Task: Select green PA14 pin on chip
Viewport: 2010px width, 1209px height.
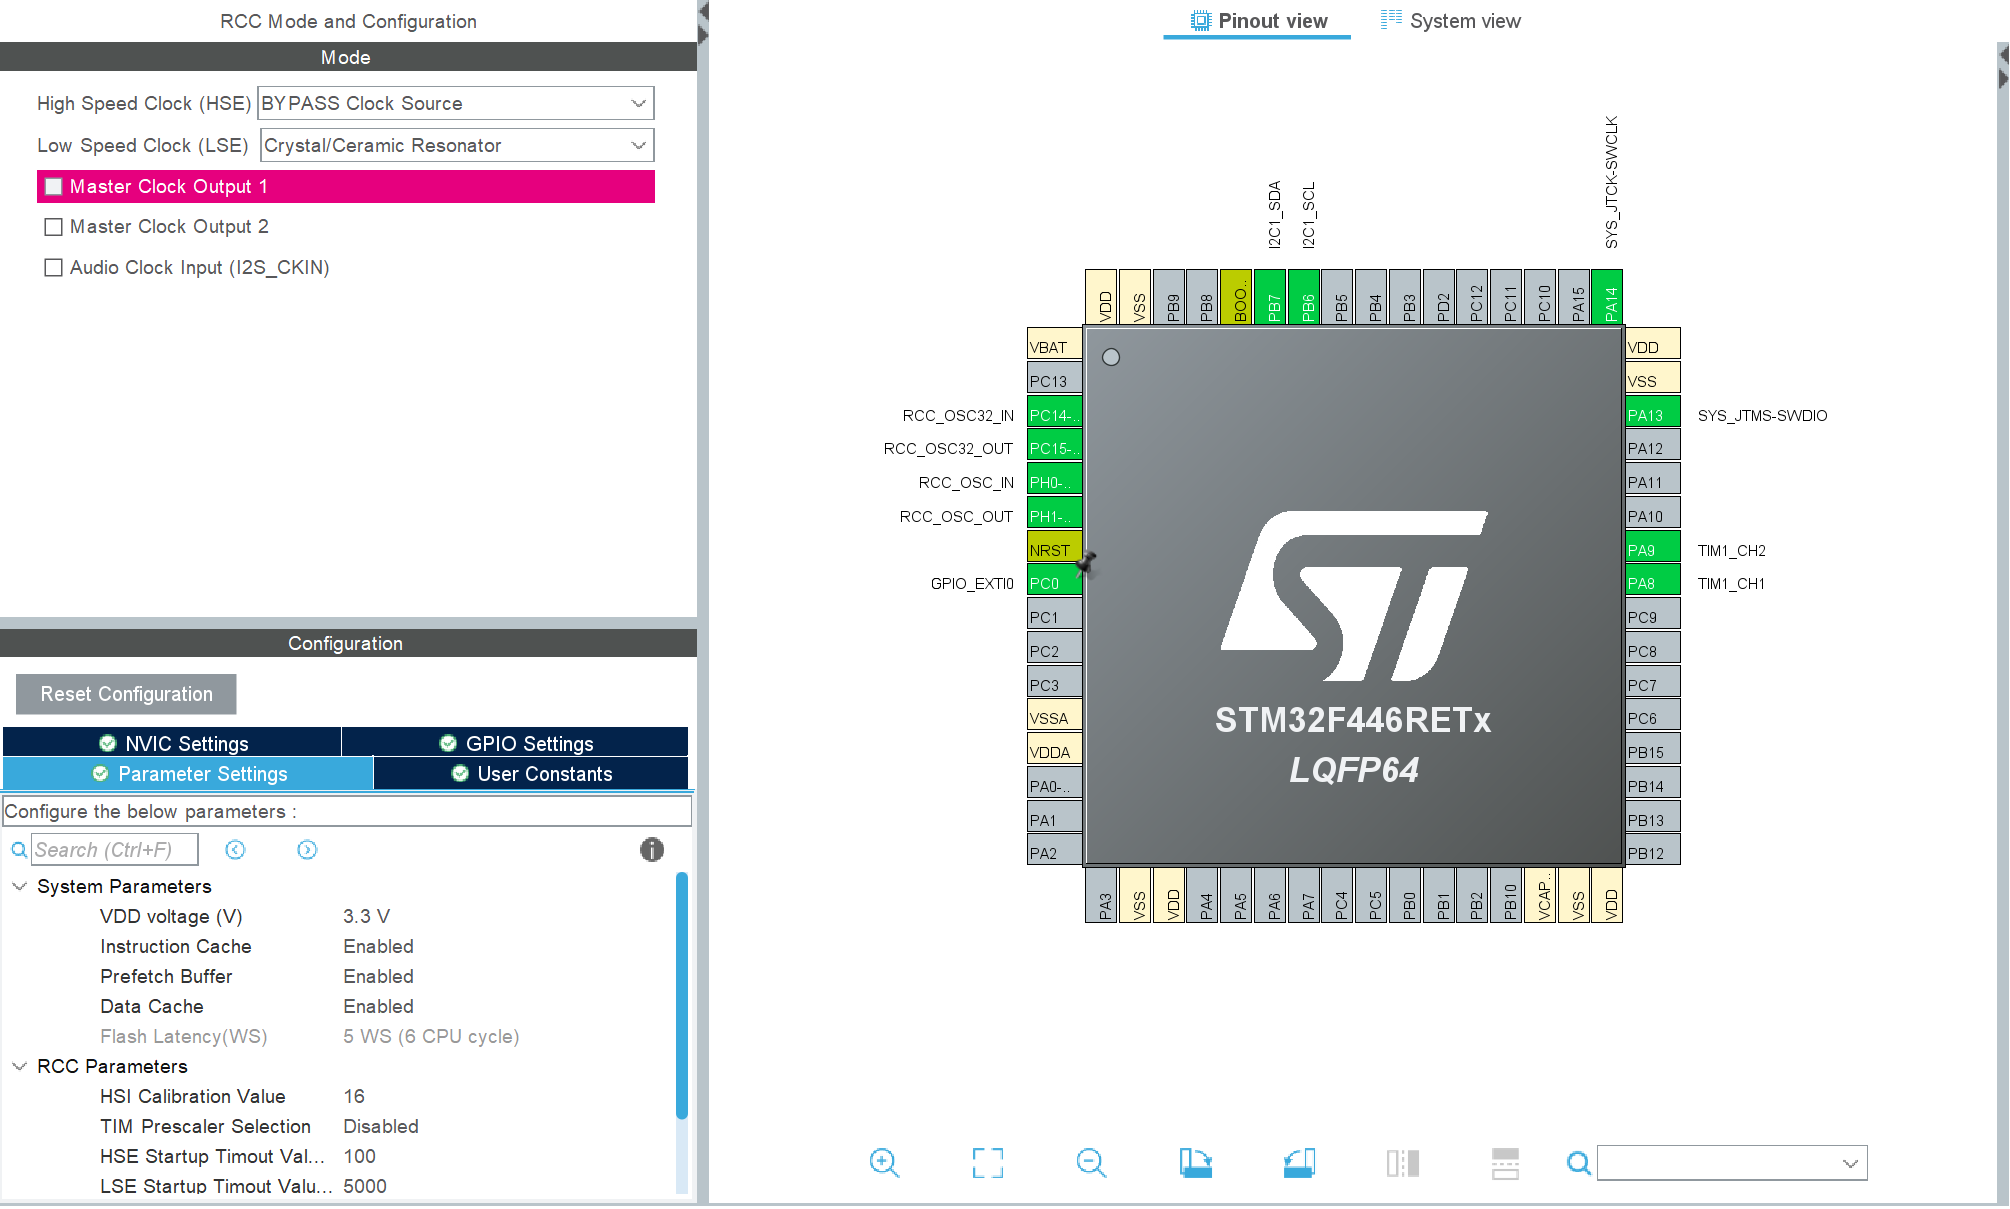Action: click(1607, 297)
